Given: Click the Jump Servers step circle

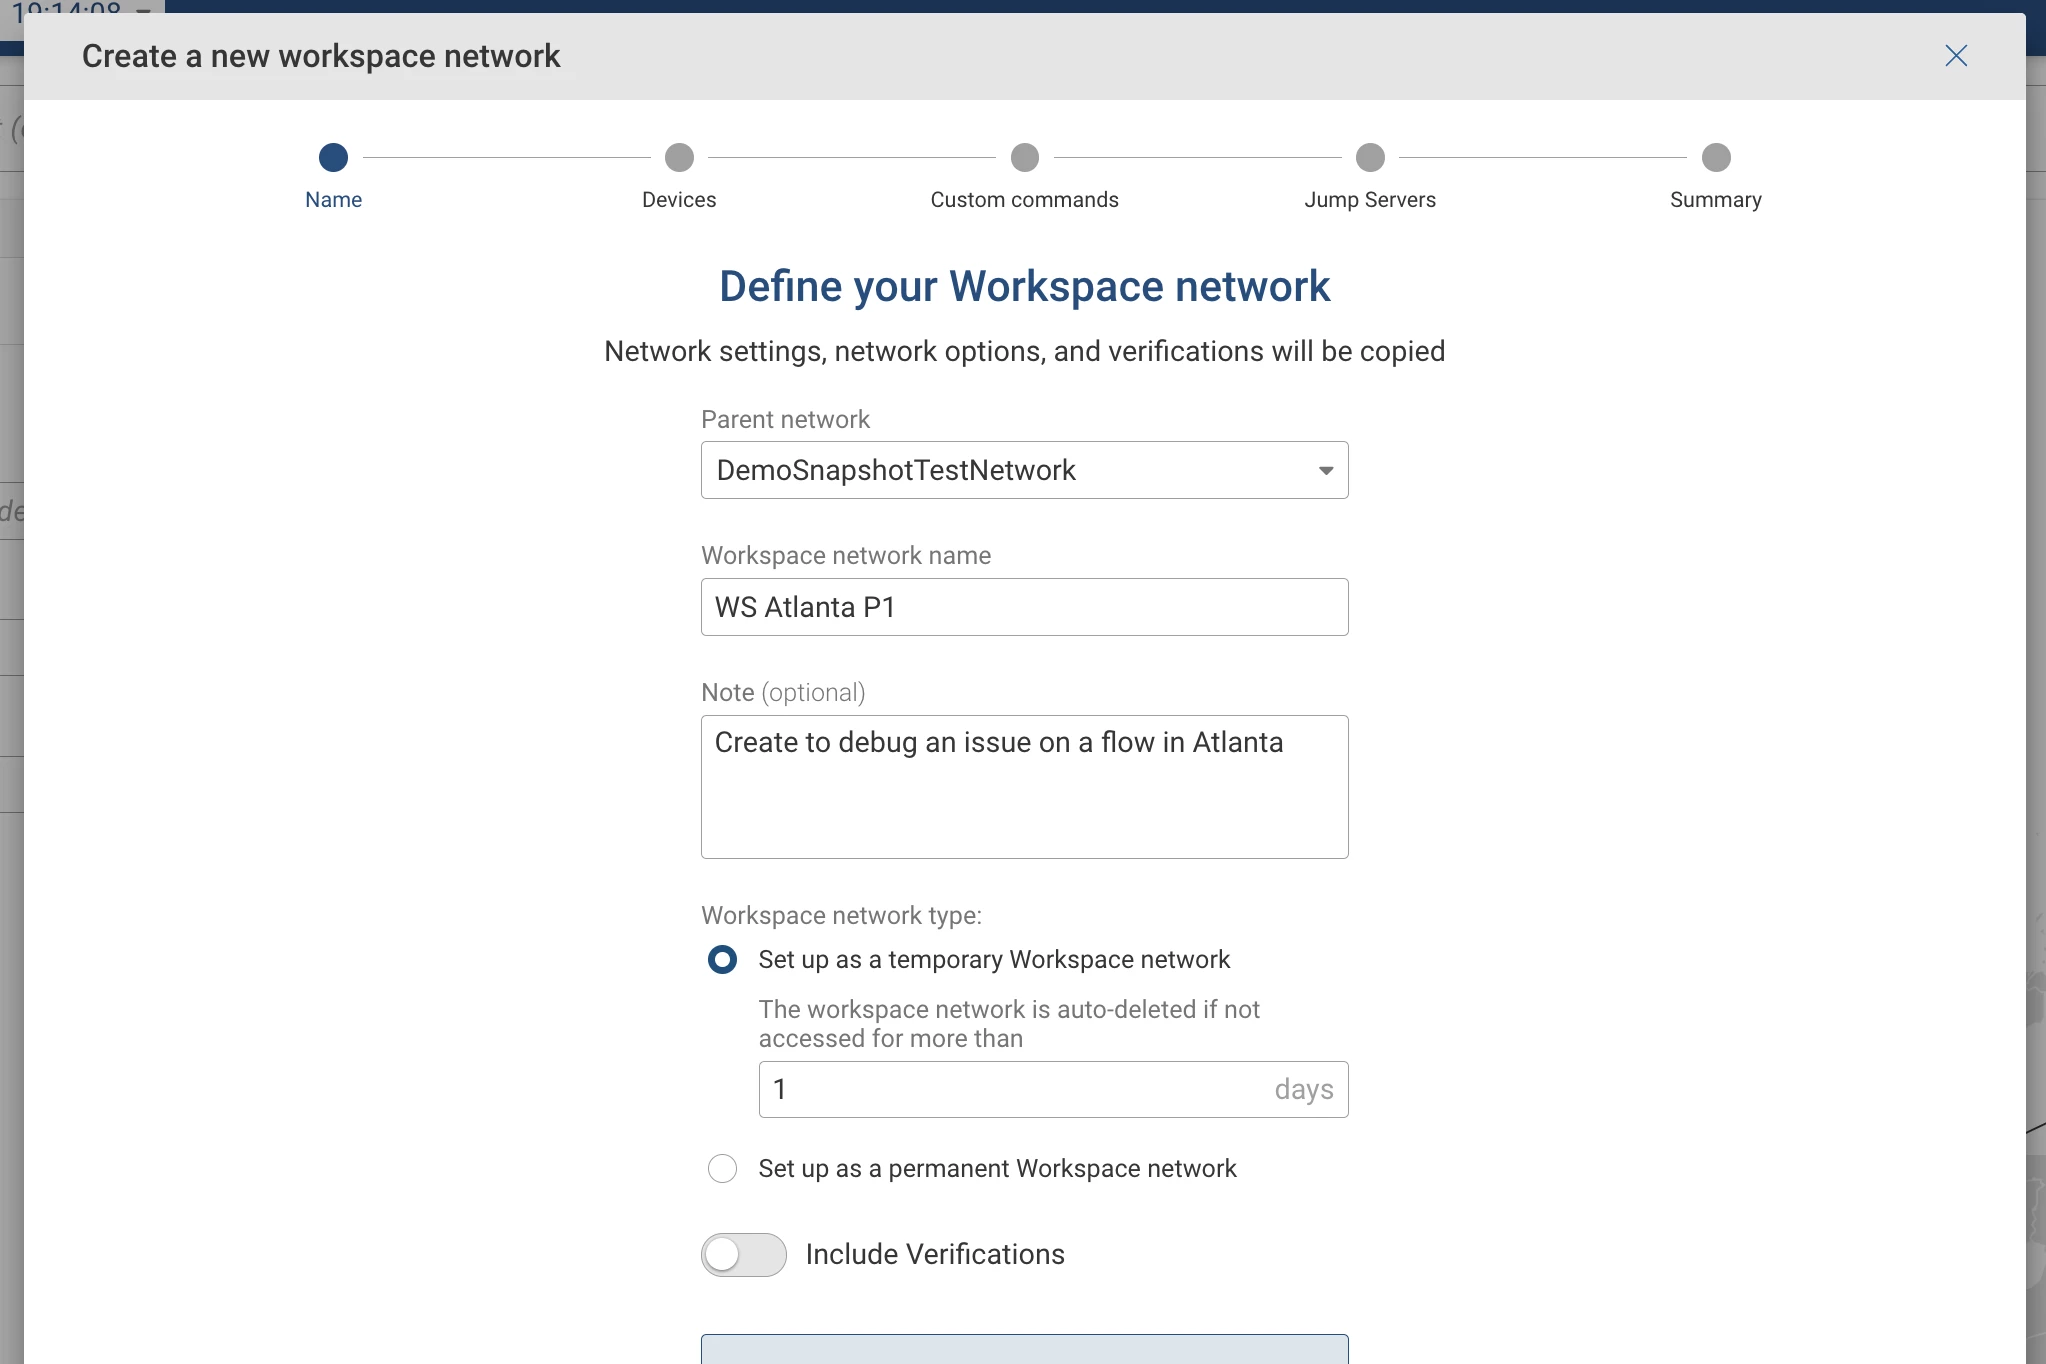Looking at the screenshot, I should coord(1370,158).
